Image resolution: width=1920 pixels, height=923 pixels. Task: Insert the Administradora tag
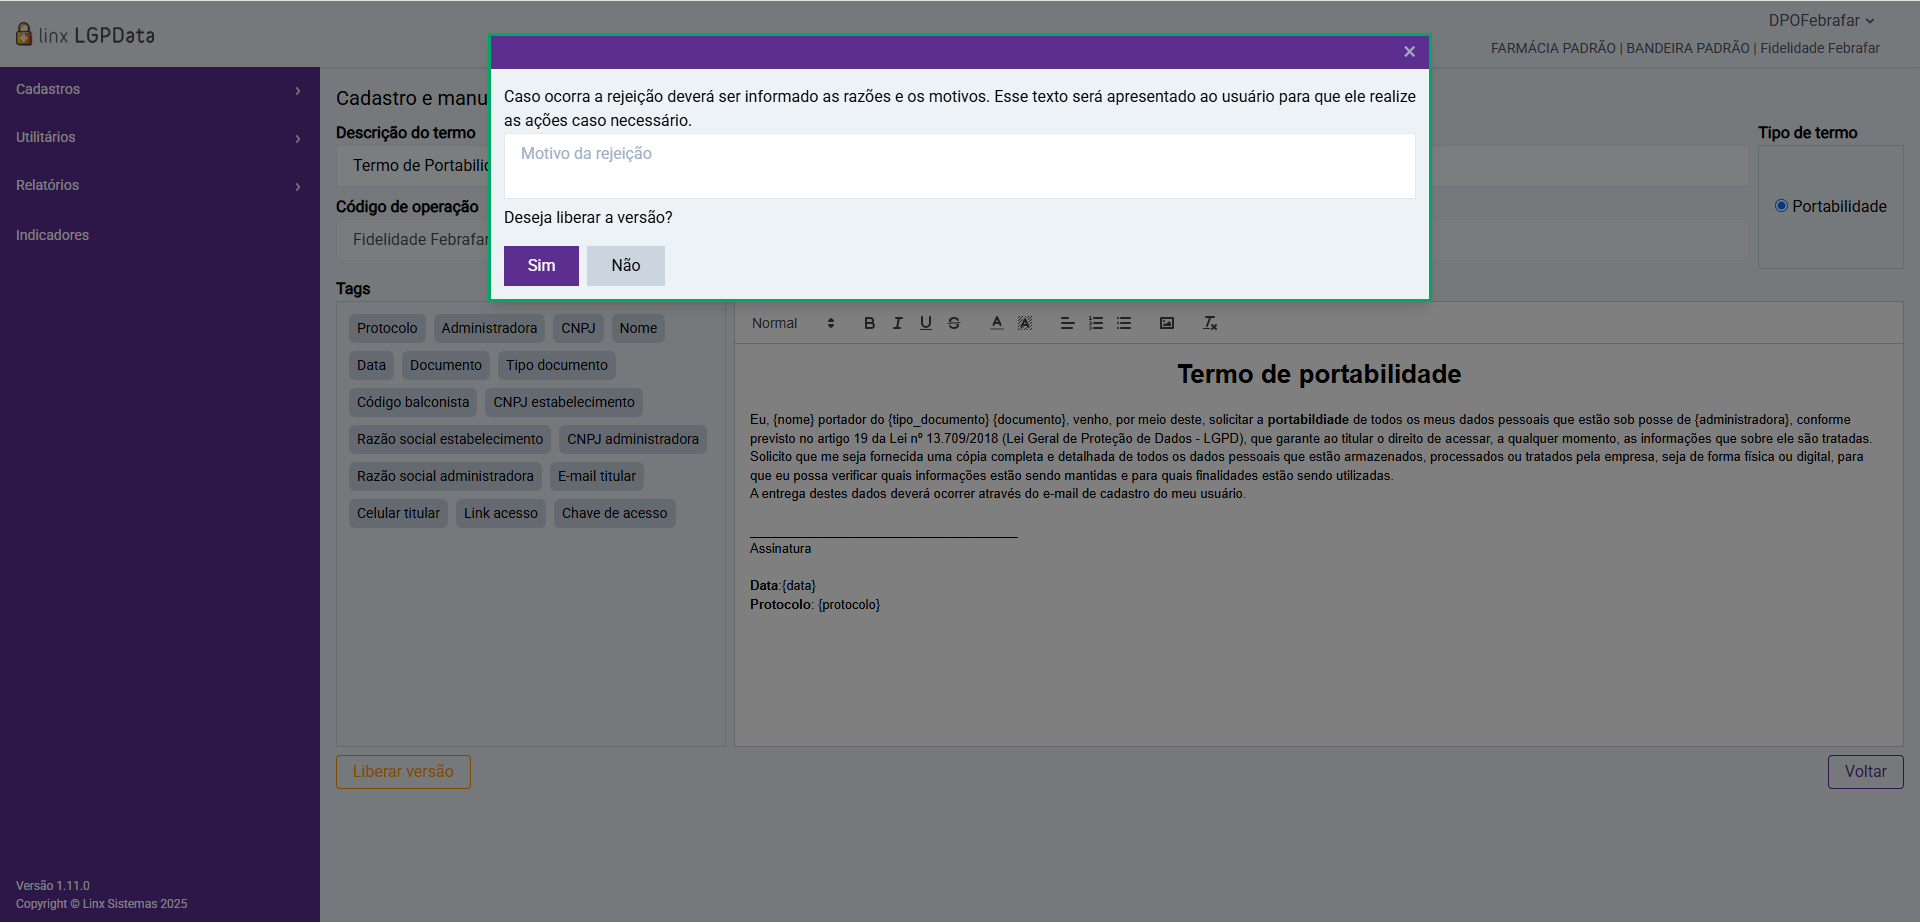[x=489, y=328]
